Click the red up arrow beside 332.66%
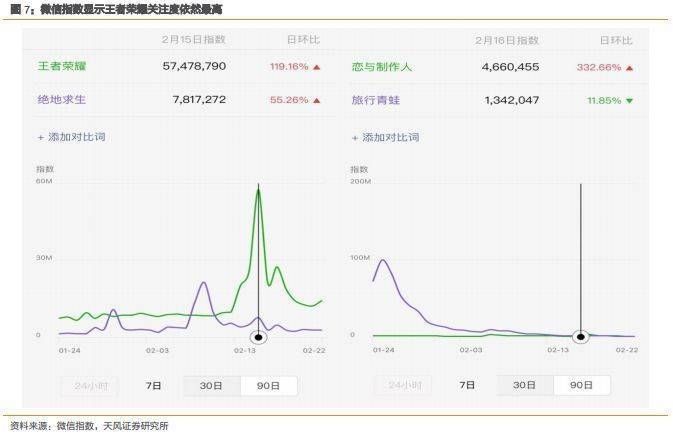The height and width of the screenshot is (436, 673). click(x=630, y=68)
